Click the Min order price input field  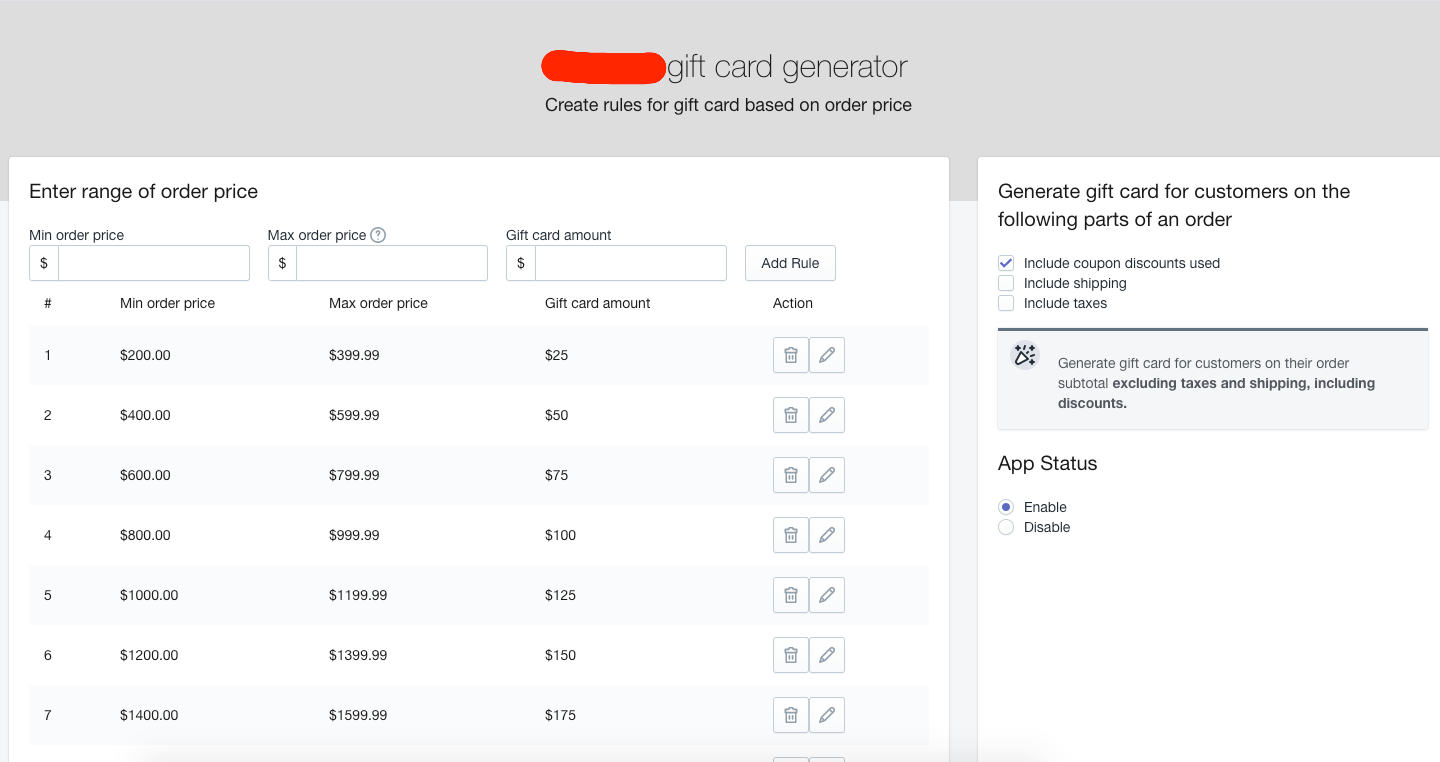tap(153, 263)
